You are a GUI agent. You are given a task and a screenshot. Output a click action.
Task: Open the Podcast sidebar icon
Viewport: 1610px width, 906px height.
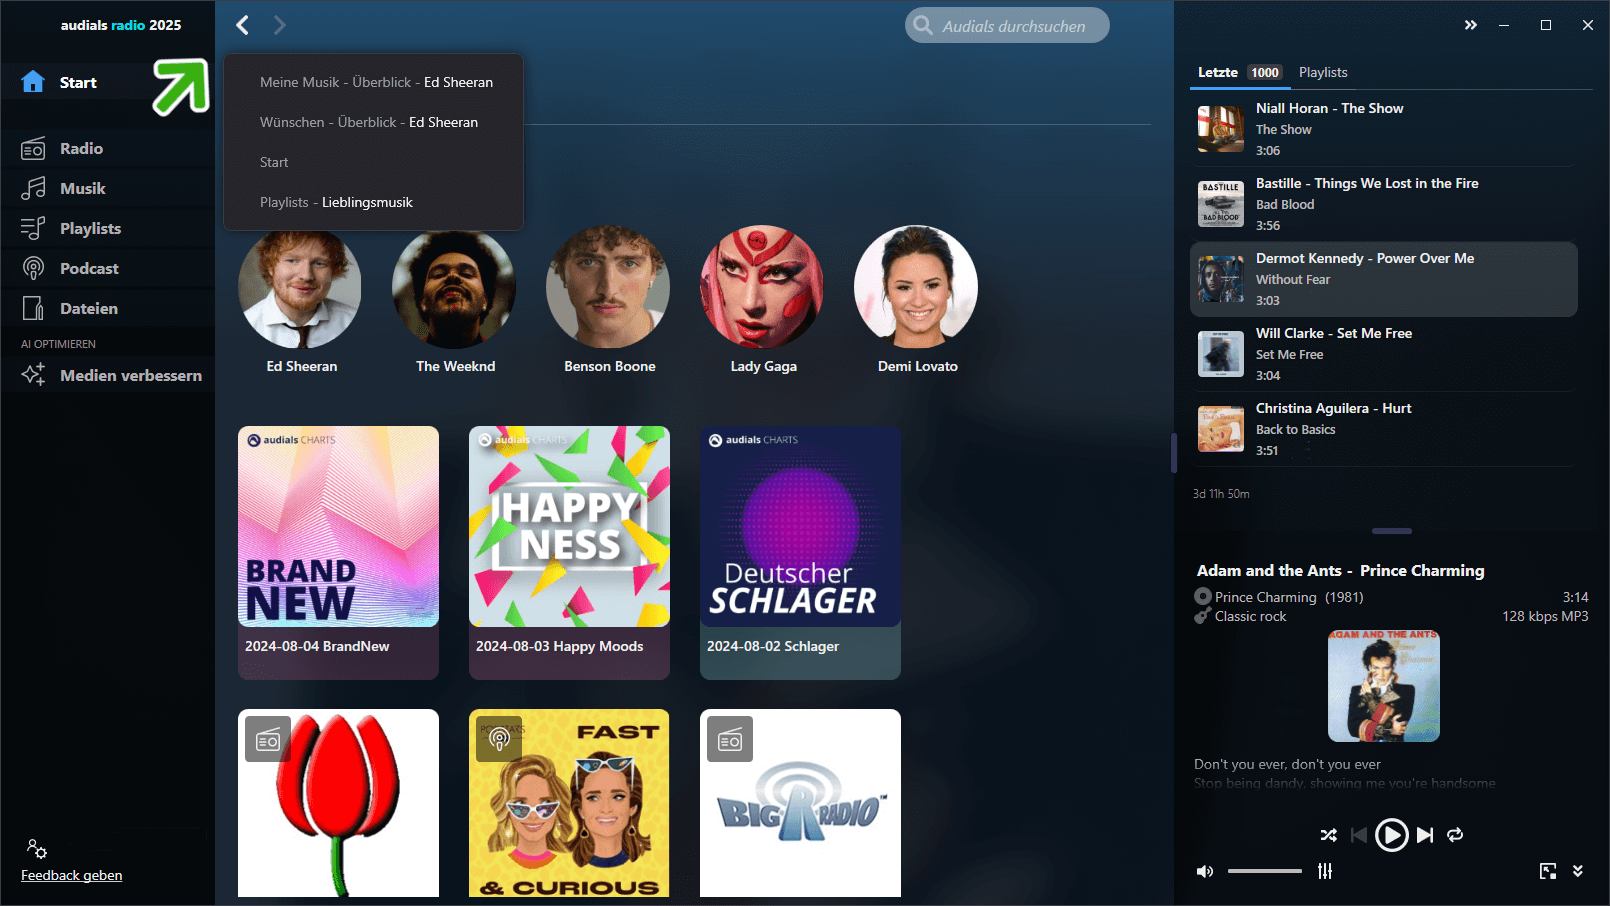click(x=33, y=268)
